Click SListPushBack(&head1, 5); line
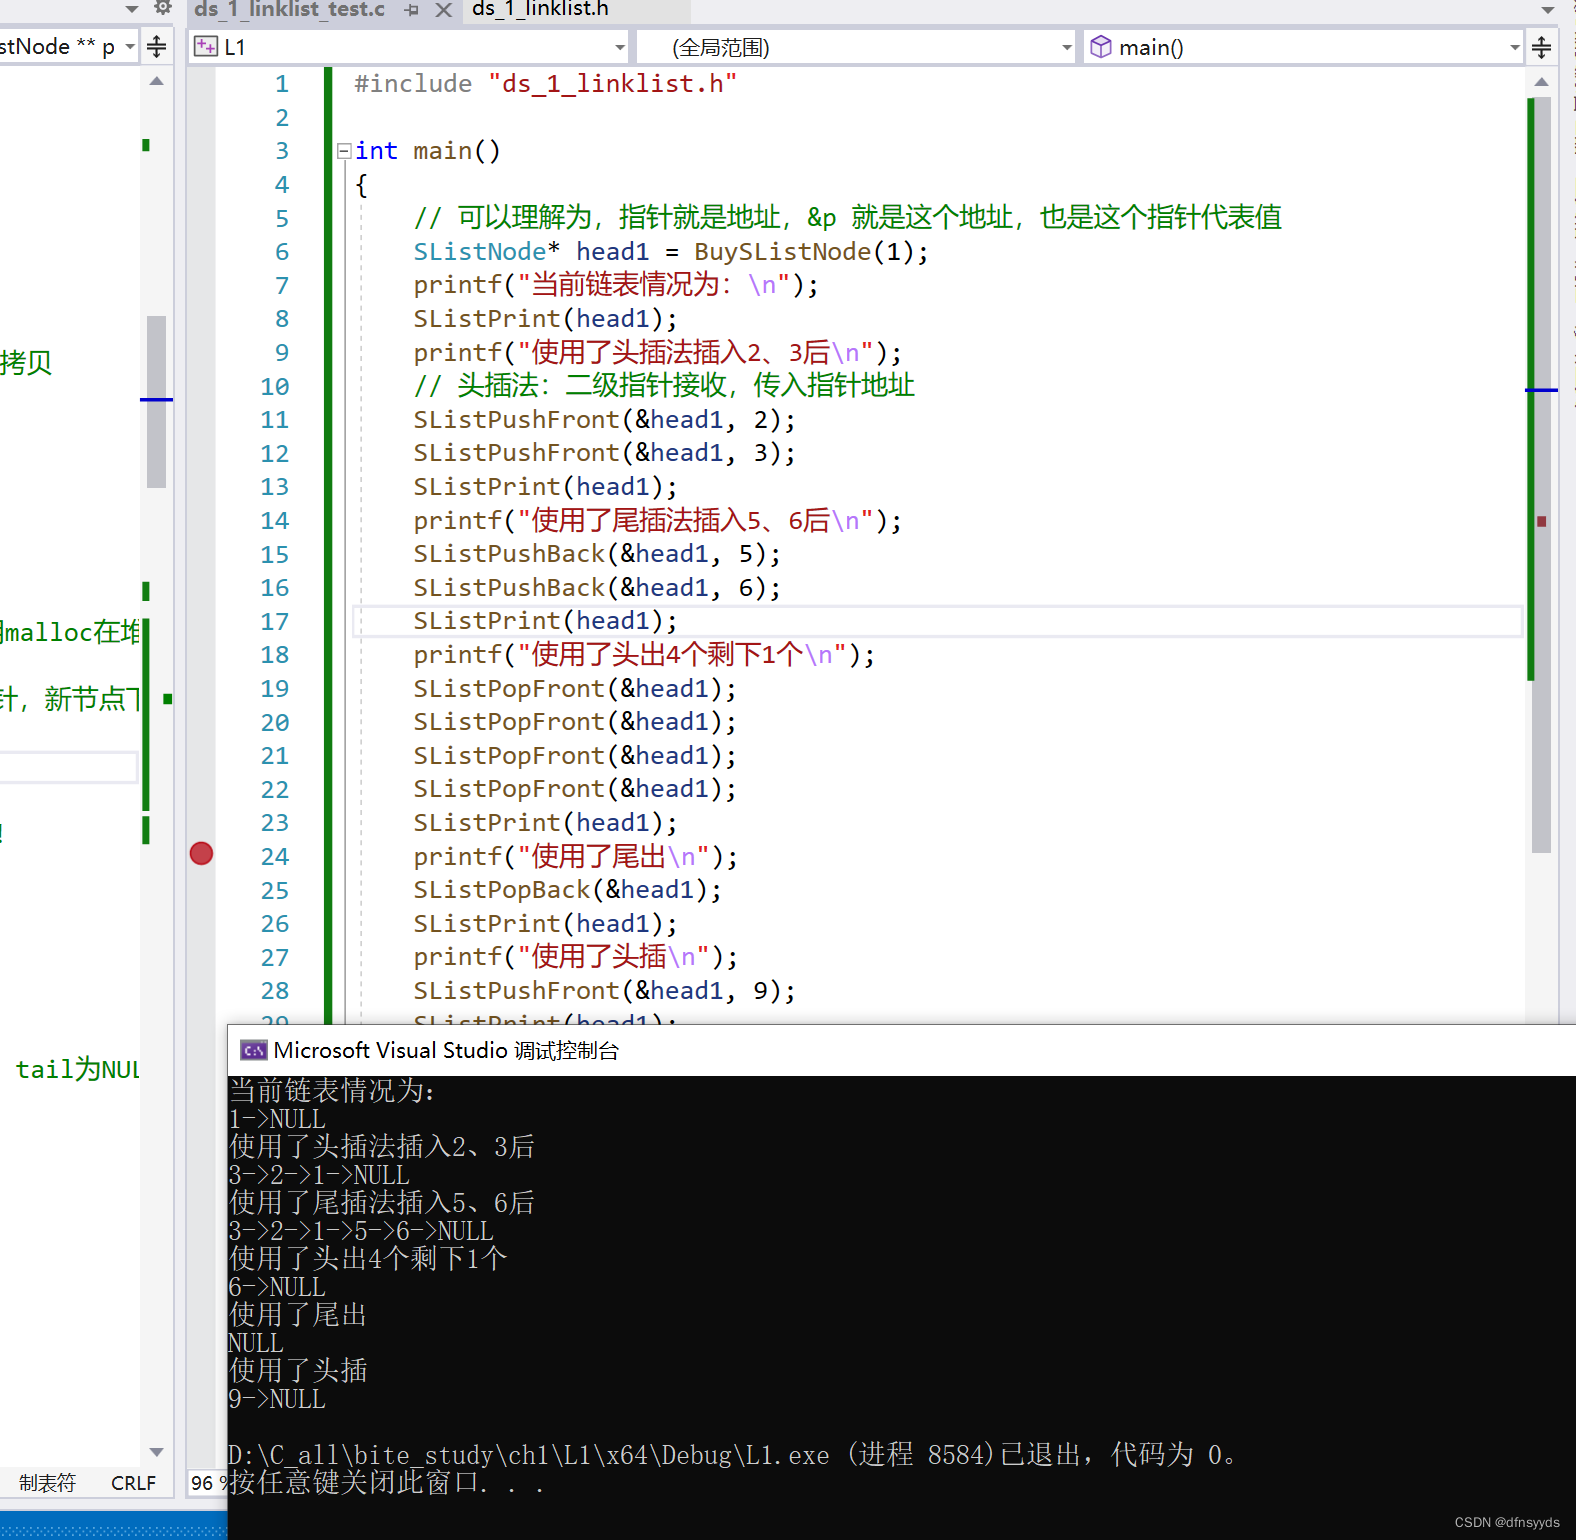Image resolution: width=1576 pixels, height=1540 pixels. pos(597,554)
